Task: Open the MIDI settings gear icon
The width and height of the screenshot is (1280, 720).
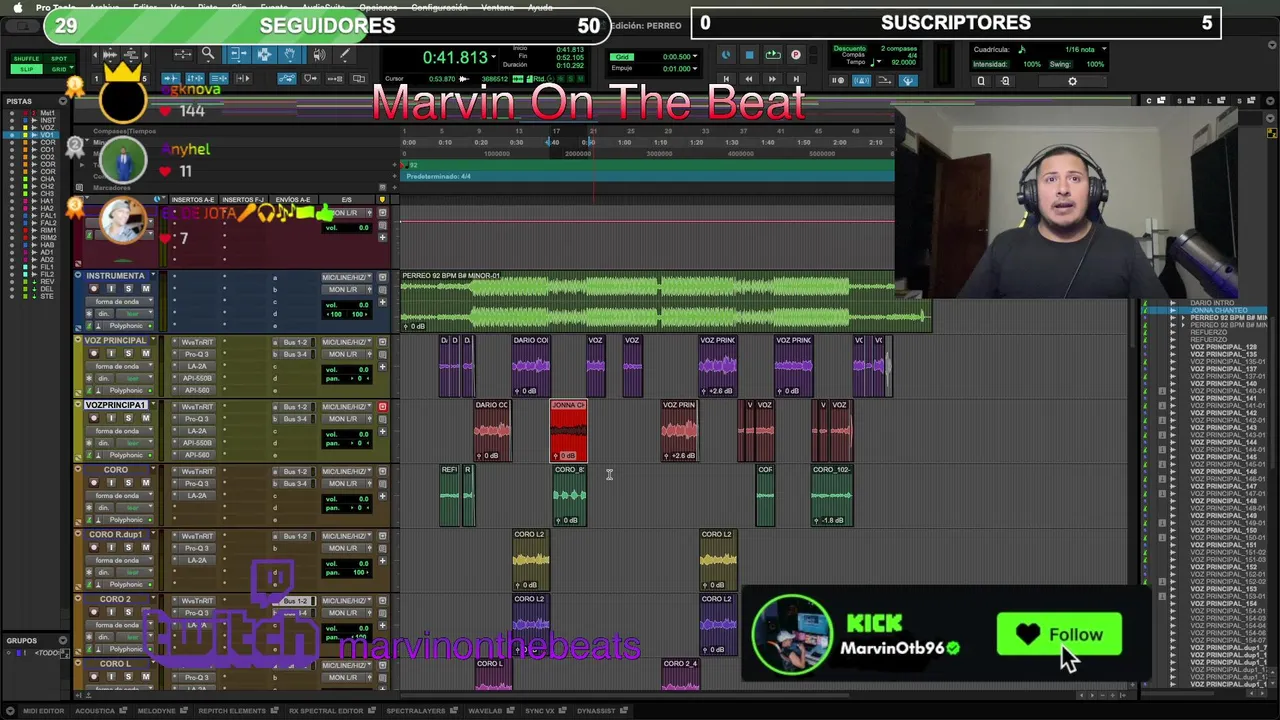Action: (1072, 81)
